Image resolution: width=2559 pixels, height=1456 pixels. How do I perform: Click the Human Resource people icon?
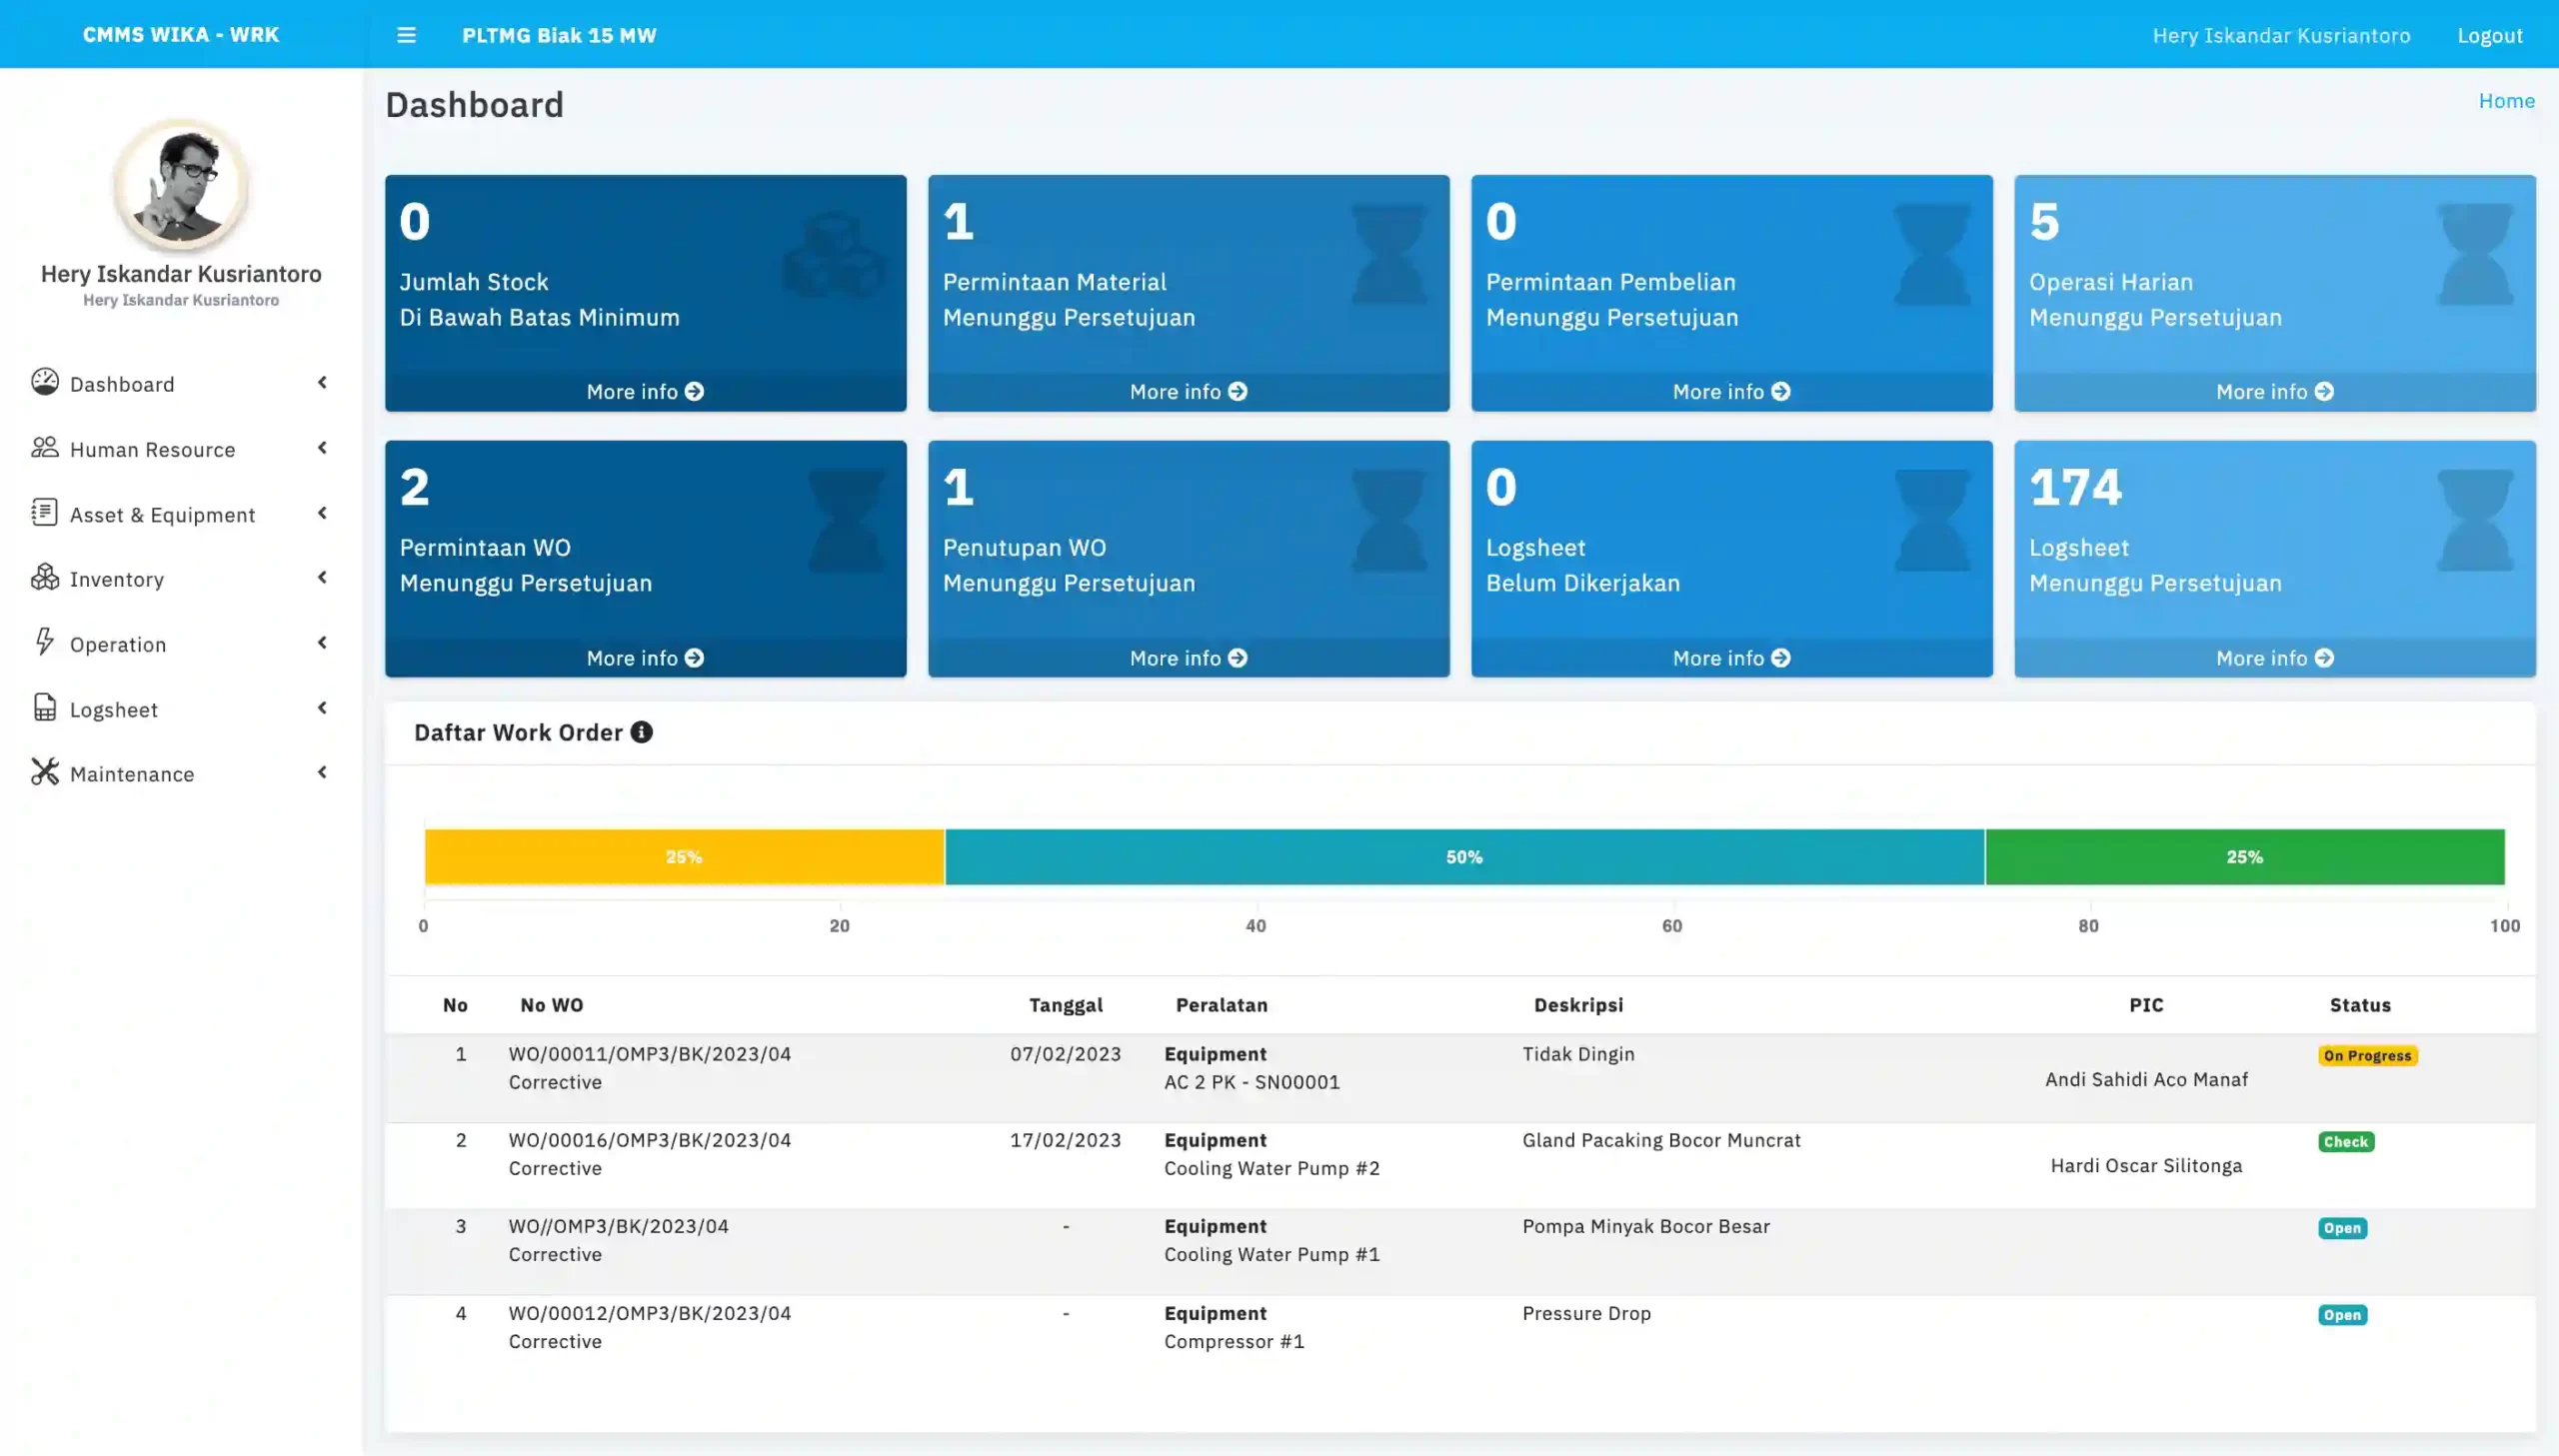pos(44,447)
